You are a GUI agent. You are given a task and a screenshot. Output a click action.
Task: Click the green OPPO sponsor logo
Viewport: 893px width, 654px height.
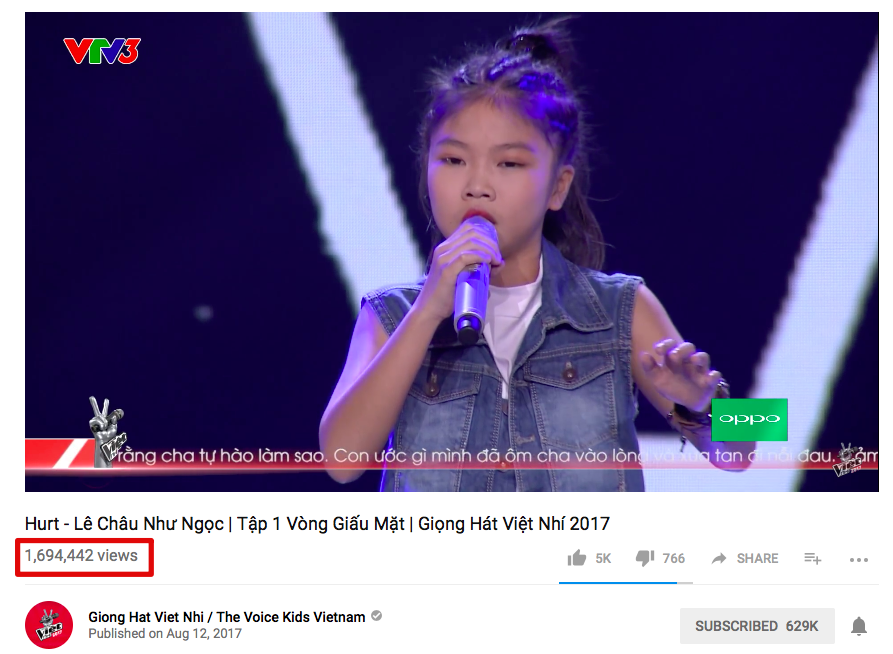749,420
